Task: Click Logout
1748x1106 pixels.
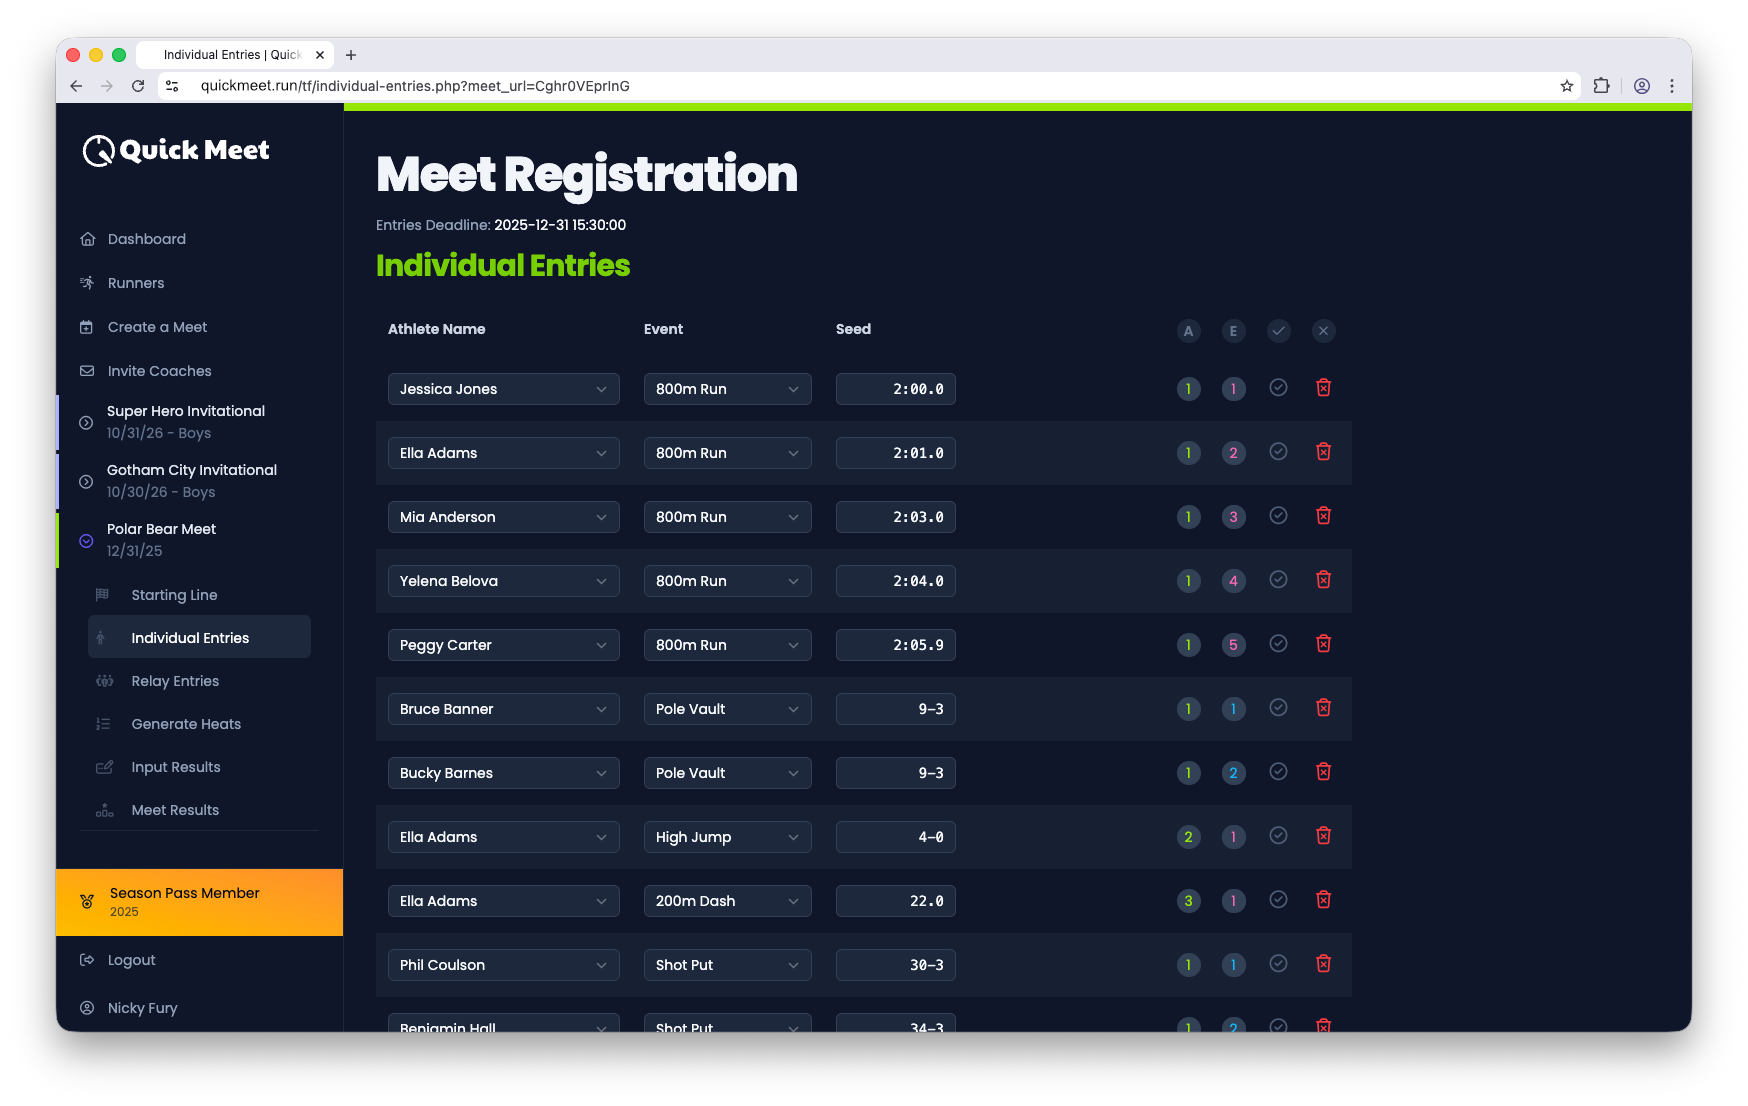Action: click(x=131, y=960)
